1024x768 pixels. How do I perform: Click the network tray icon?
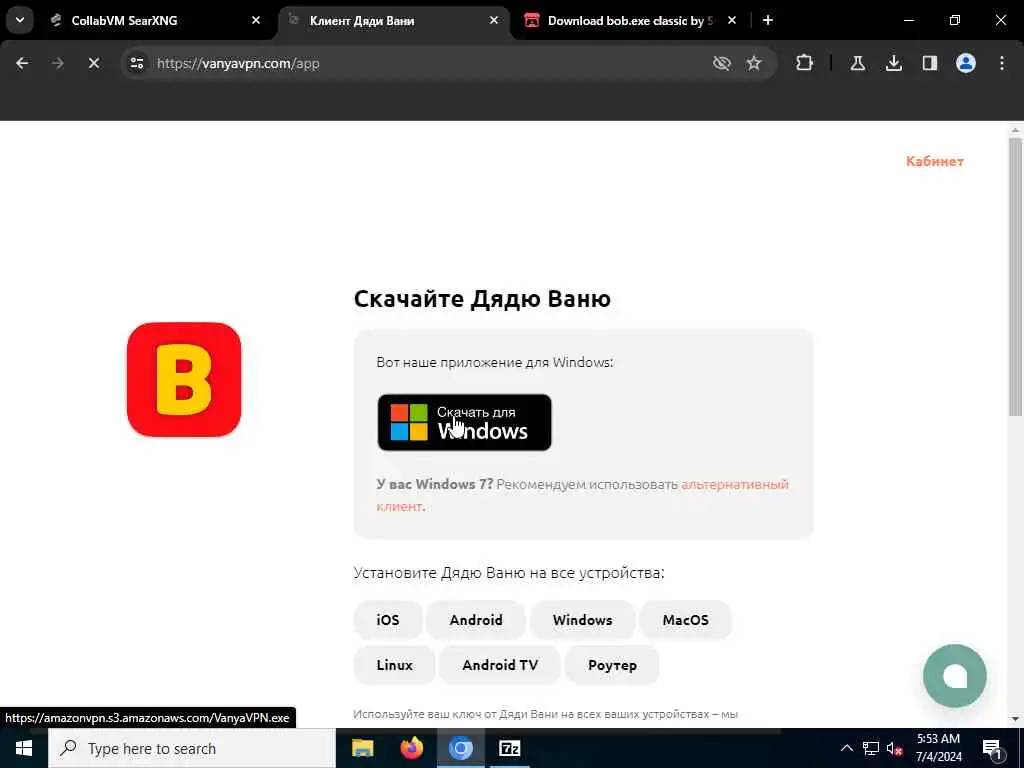pos(871,748)
